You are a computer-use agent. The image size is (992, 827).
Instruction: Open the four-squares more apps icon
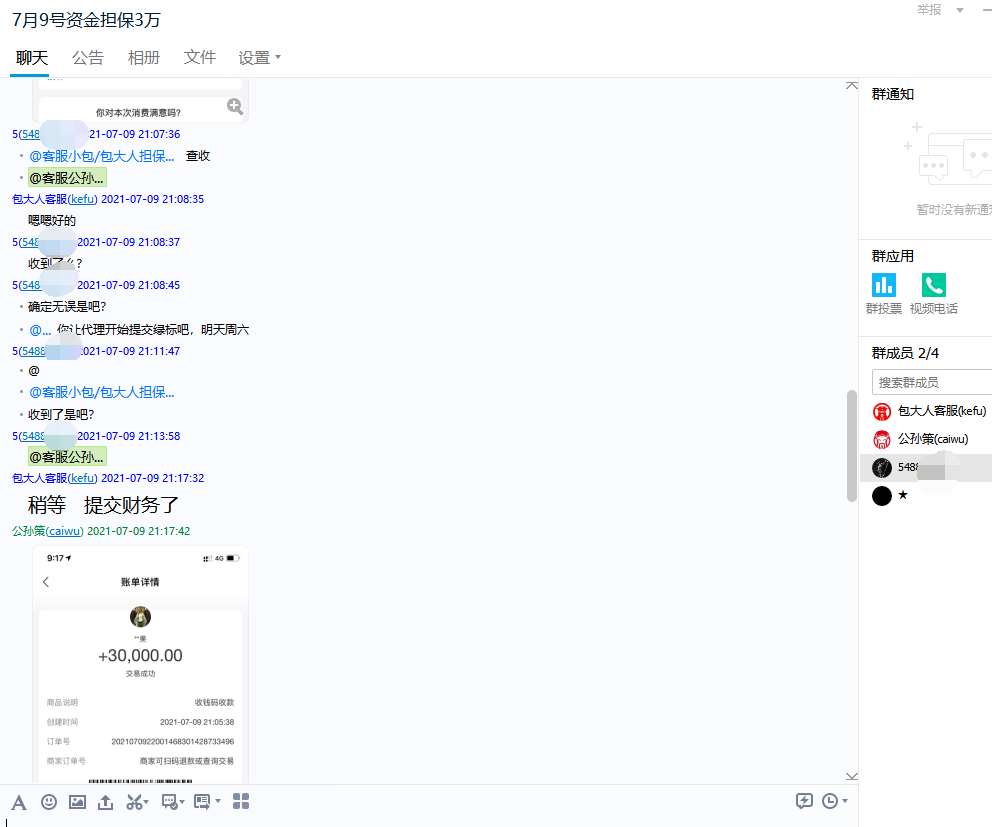pyautogui.click(x=241, y=801)
